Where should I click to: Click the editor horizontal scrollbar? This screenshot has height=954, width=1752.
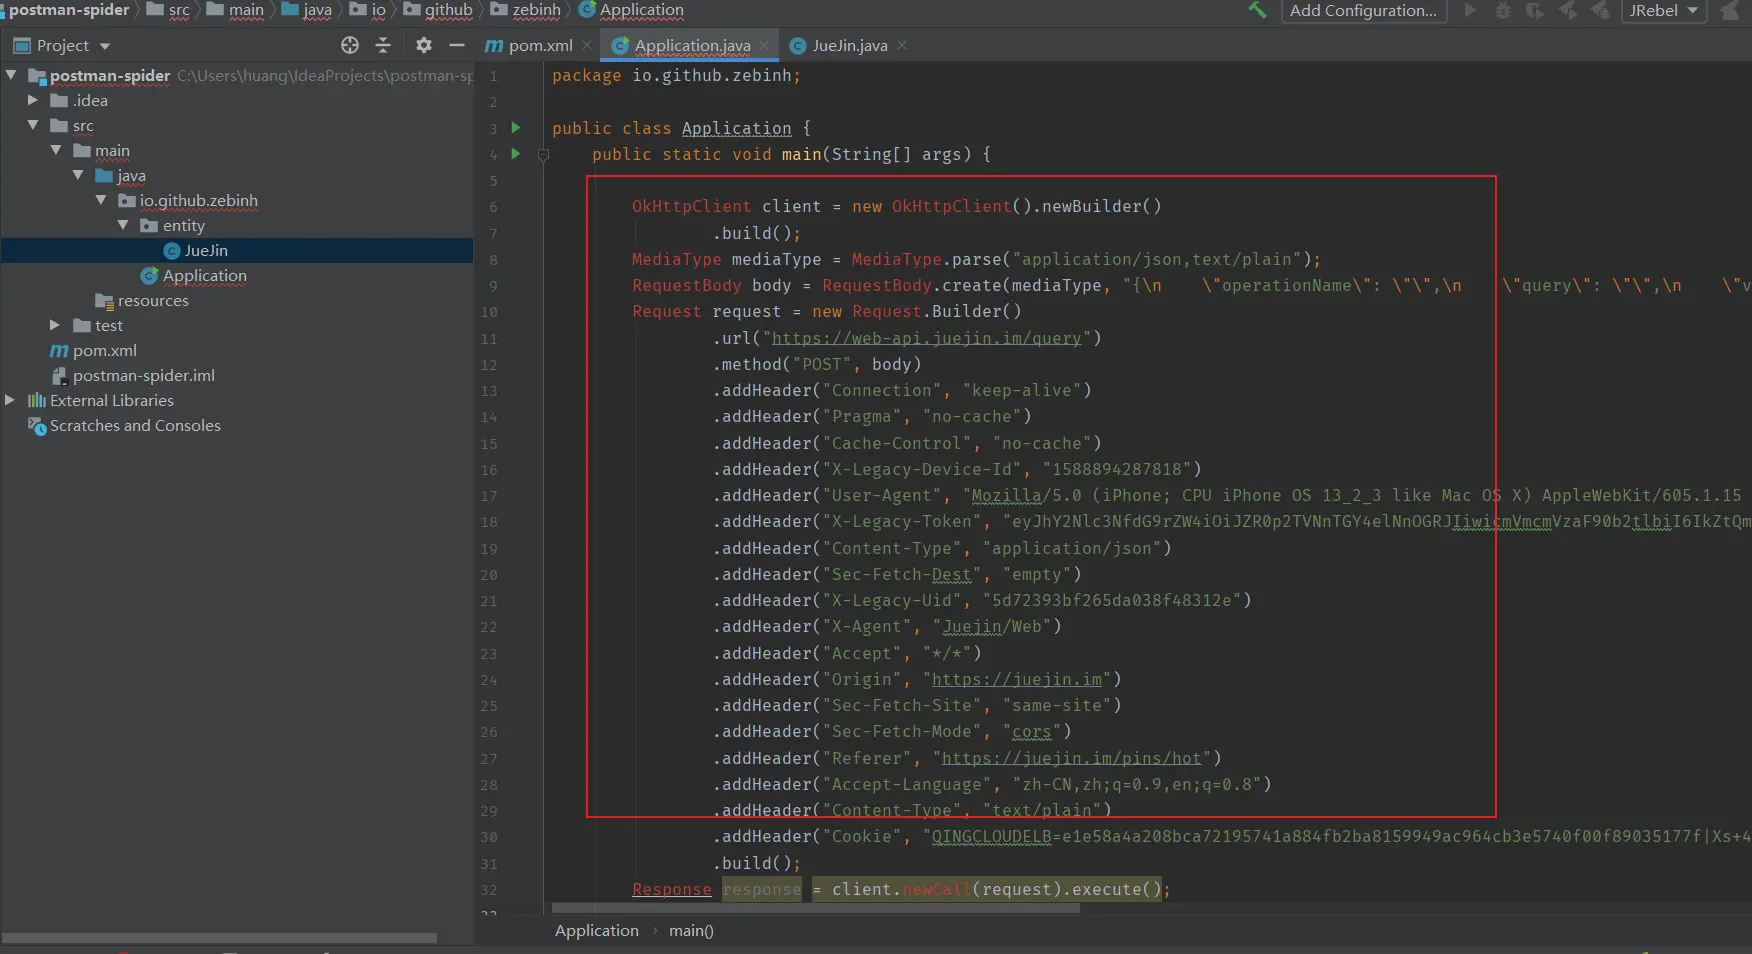click(x=816, y=908)
